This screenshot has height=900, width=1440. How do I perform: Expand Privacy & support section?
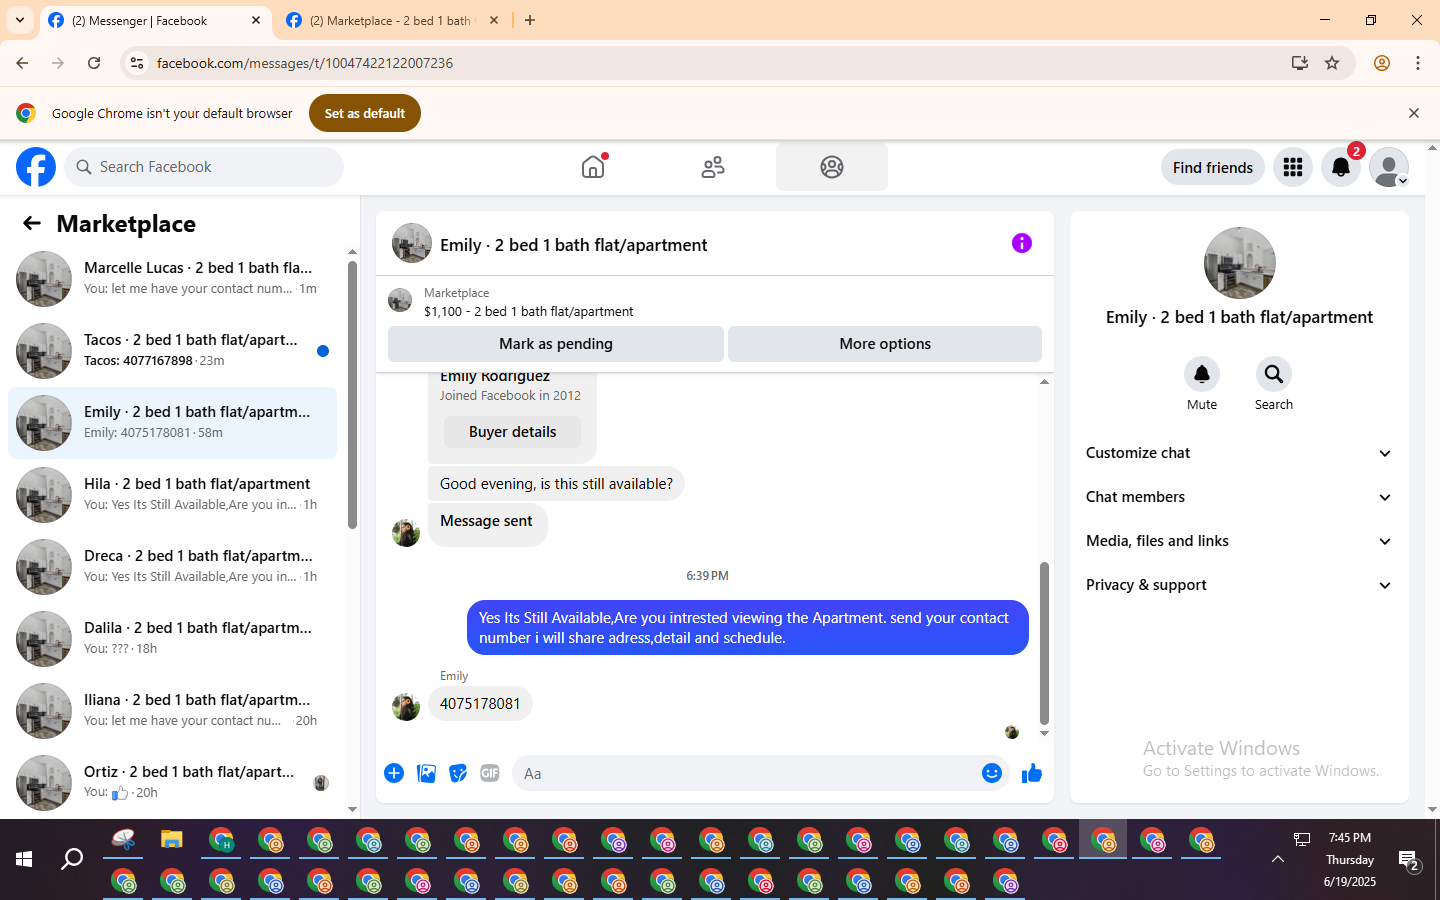[x=1240, y=585]
